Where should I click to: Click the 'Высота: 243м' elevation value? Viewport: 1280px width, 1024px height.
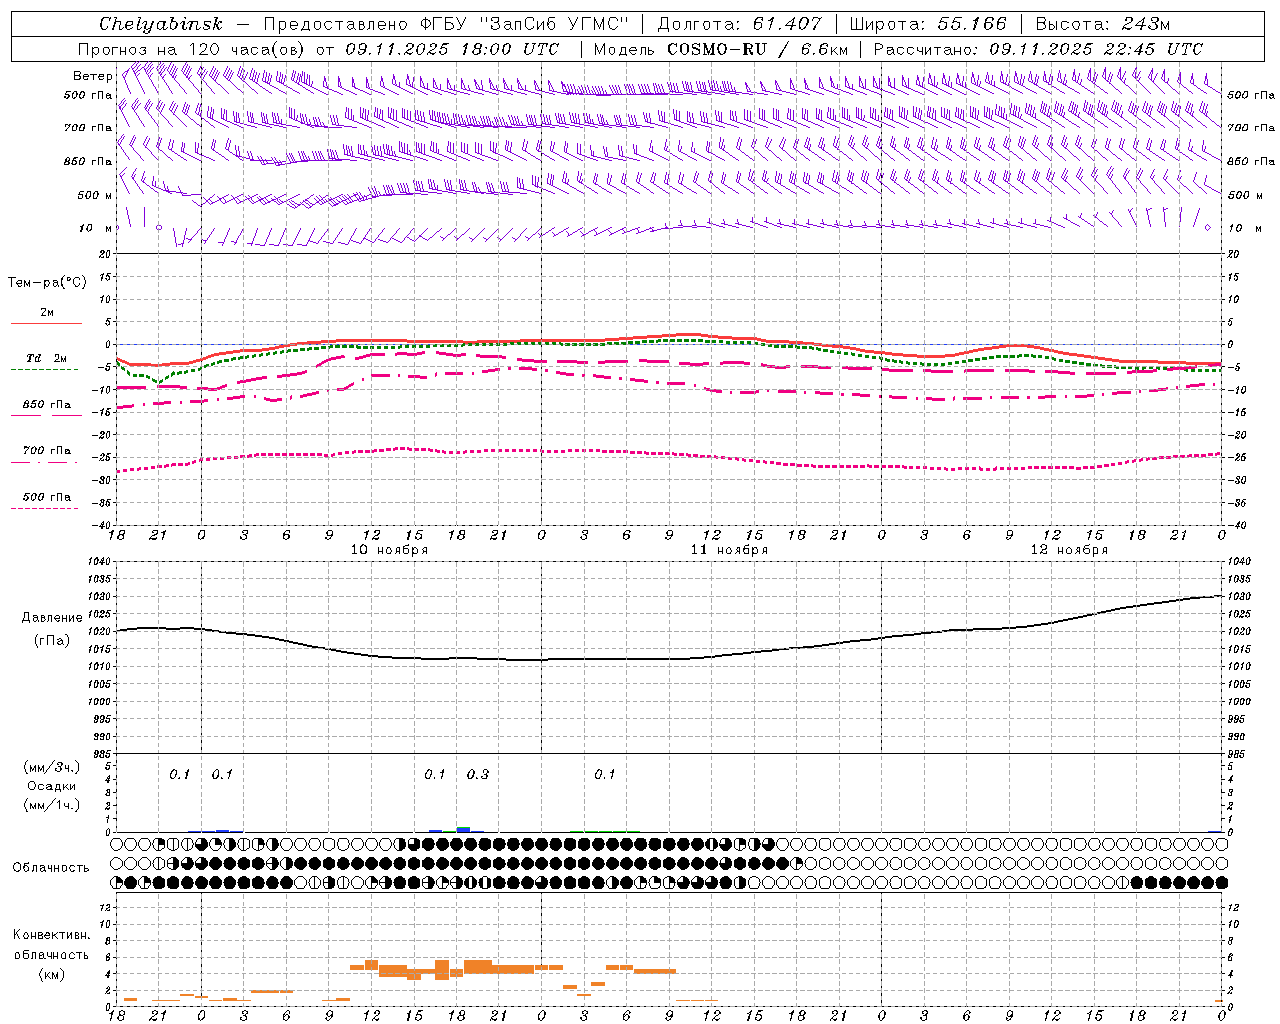(x=1103, y=24)
